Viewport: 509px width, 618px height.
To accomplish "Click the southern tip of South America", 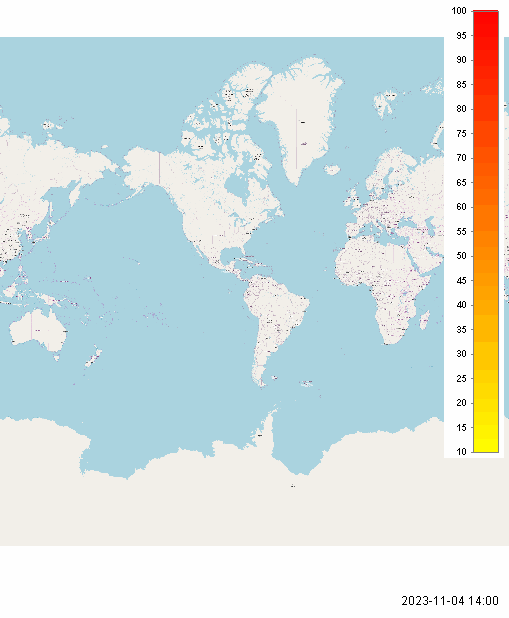I will [x=261, y=382].
